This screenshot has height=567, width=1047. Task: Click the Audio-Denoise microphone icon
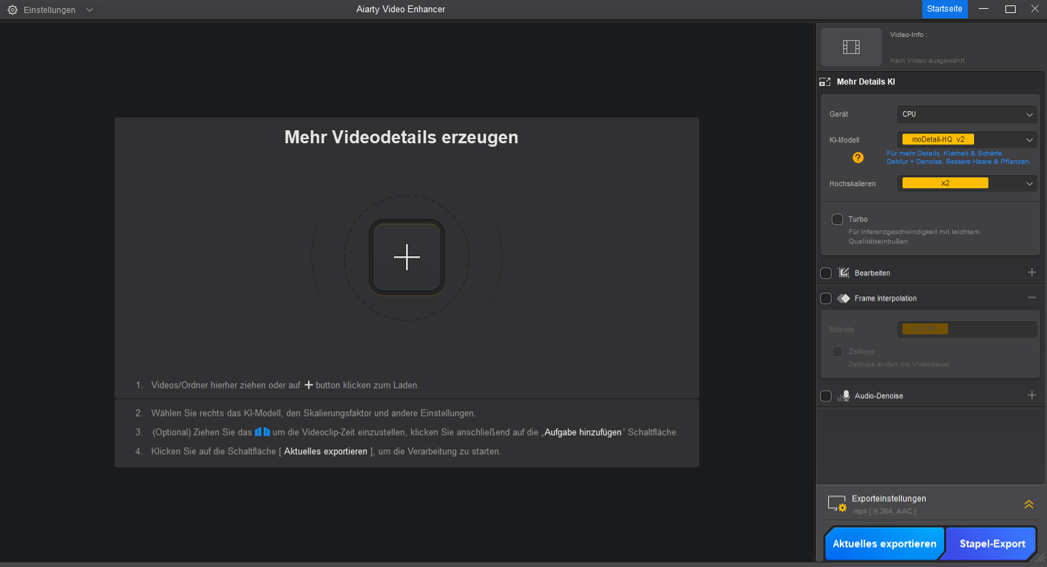(845, 396)
